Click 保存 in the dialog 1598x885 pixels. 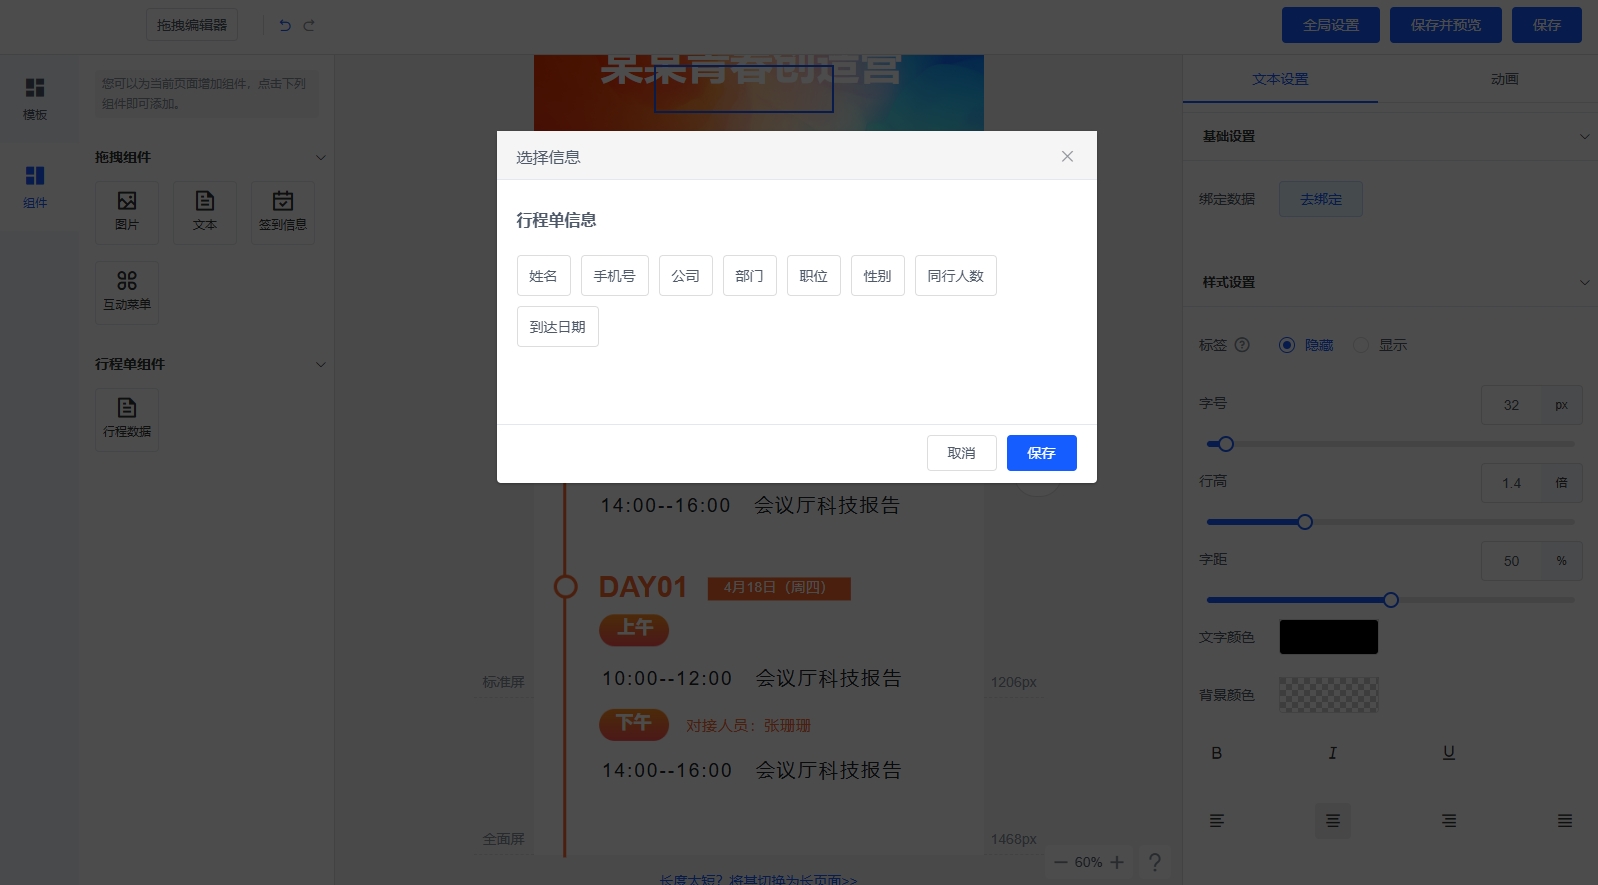(1041, 453)
